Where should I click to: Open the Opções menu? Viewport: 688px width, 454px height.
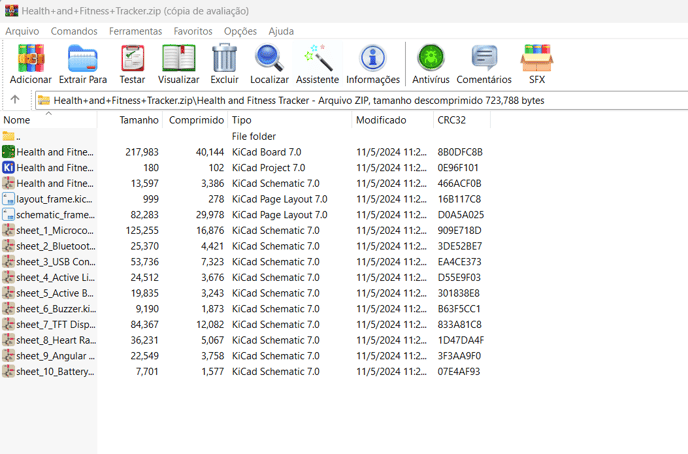click(240, 31)
